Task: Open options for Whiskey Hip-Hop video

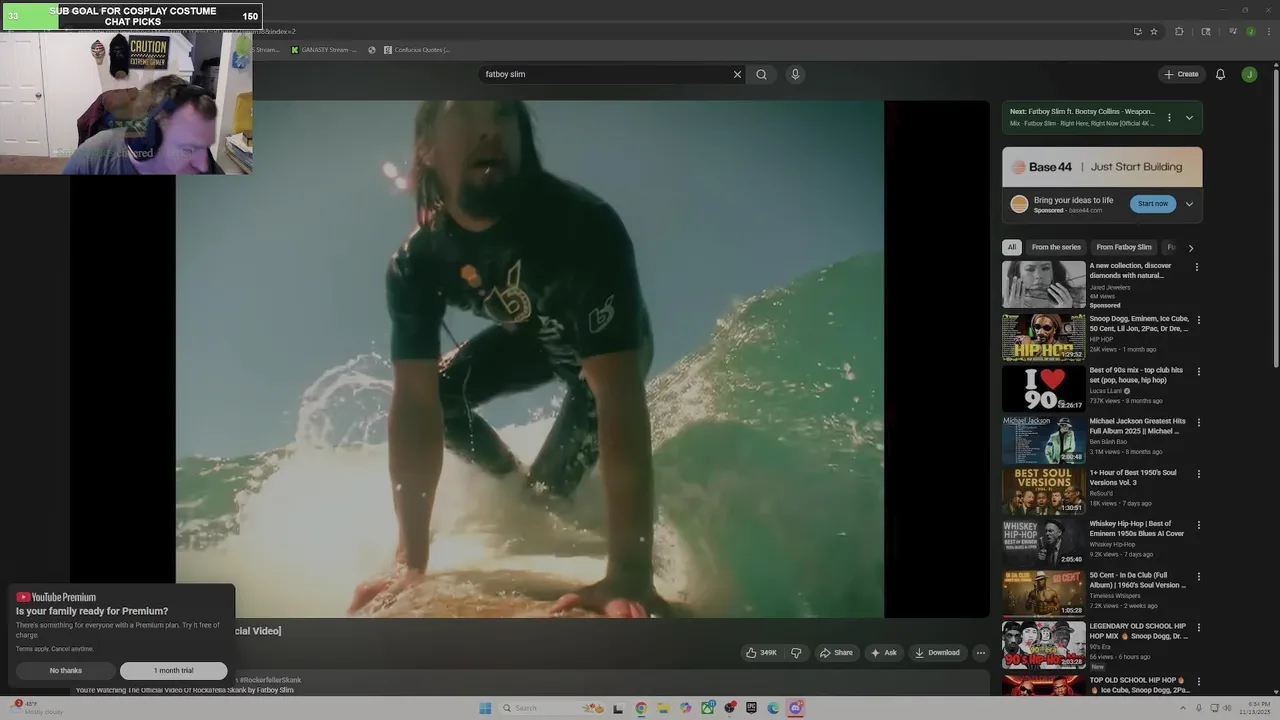Action: pos(1199,525)
